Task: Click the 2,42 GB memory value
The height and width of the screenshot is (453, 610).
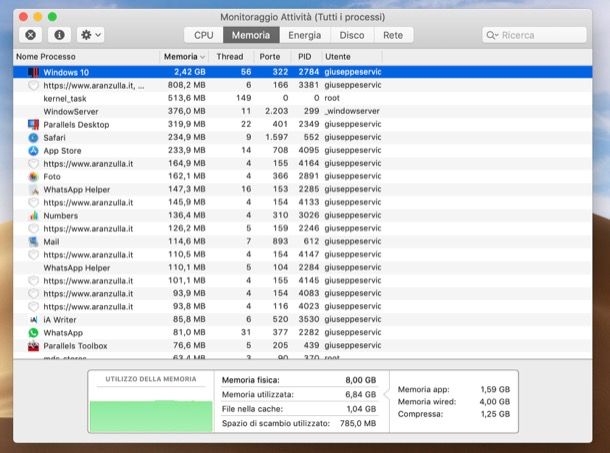Action: (x=189, y=72)
